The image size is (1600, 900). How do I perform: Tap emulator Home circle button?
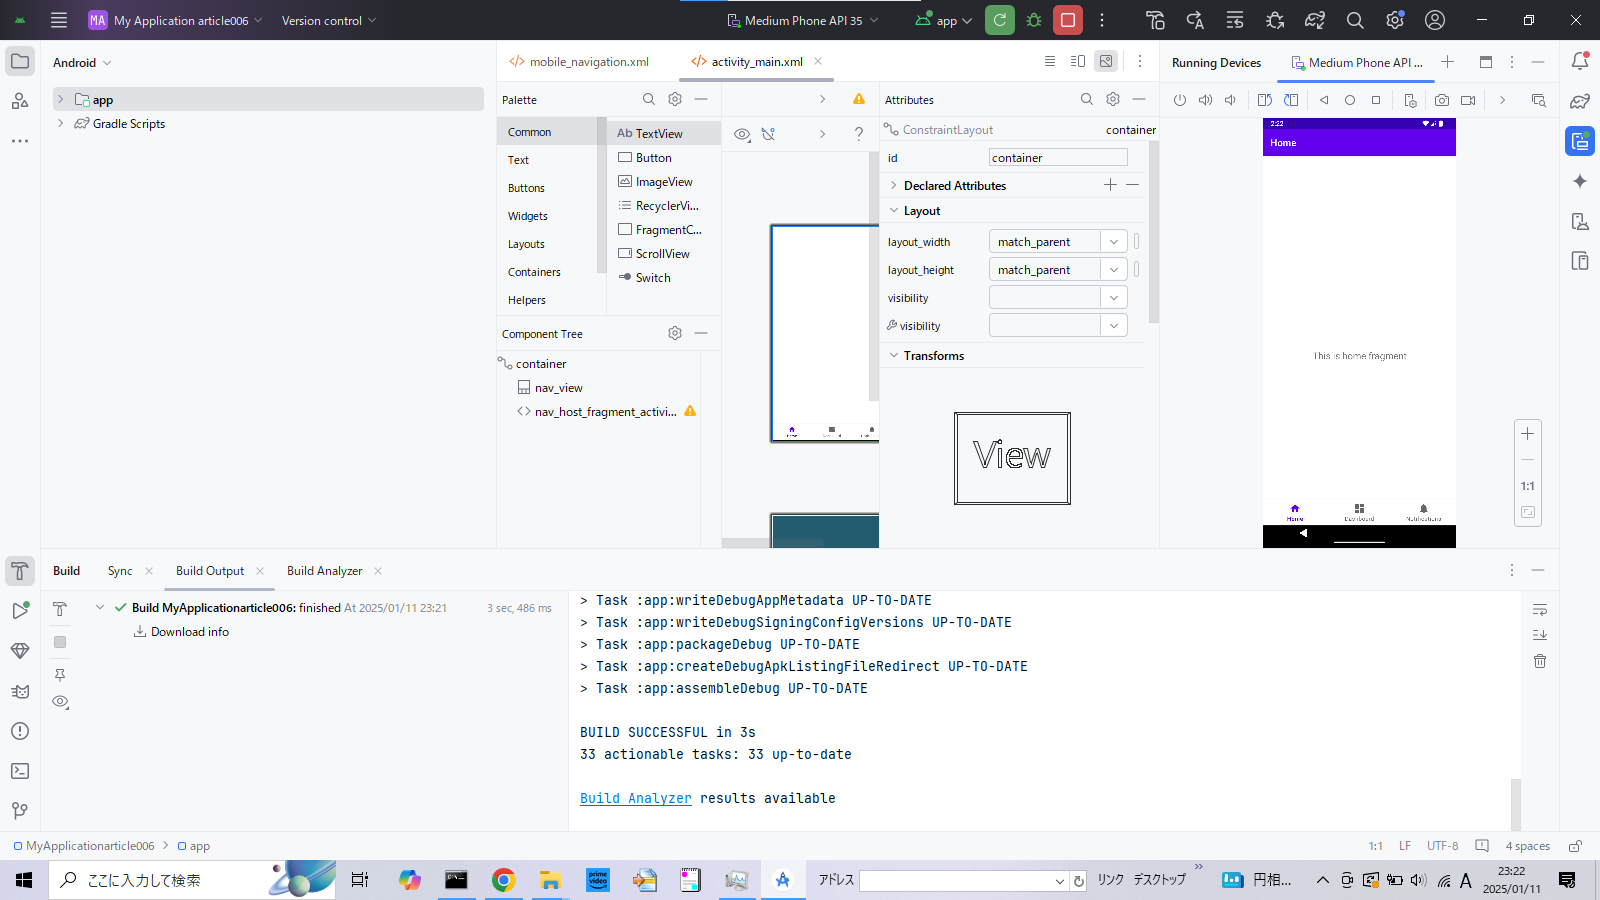tap(1350, 100)
